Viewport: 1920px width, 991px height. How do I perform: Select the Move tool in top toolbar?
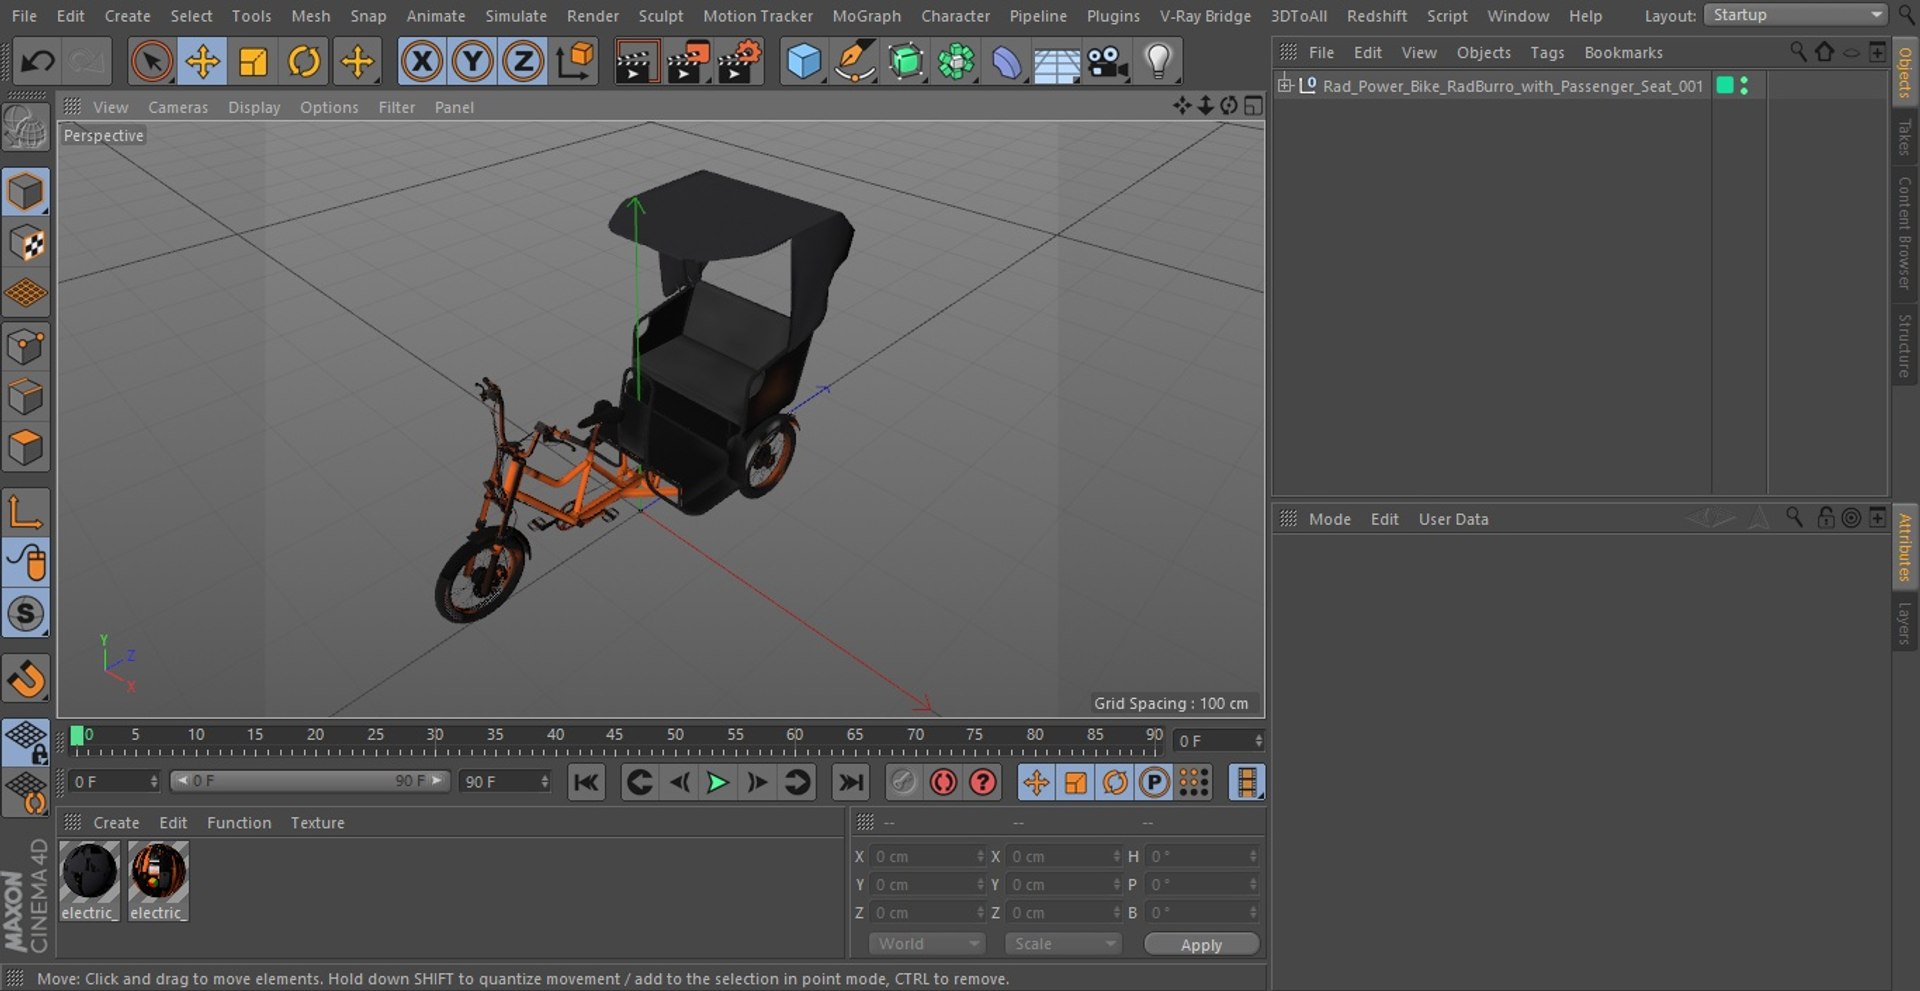[x=202, y=62]
